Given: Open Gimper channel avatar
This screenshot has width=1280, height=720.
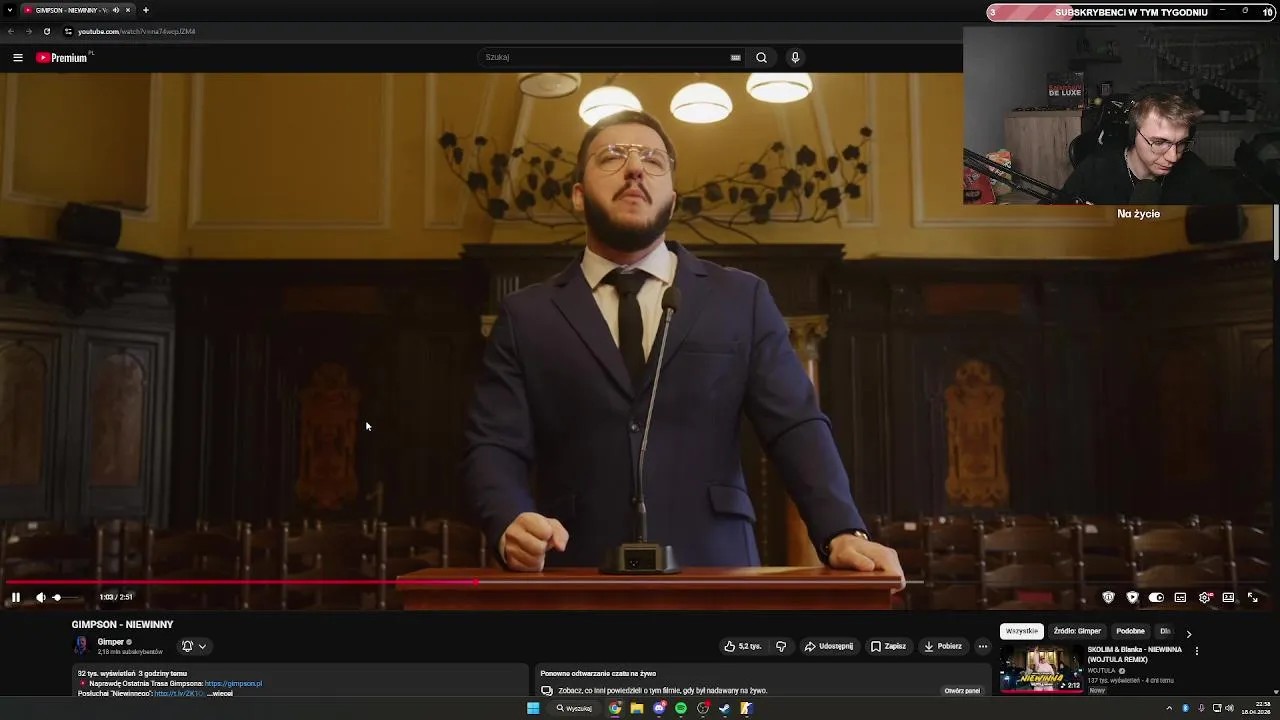Looking at the screenshot, I should click(x=81, y=646).
